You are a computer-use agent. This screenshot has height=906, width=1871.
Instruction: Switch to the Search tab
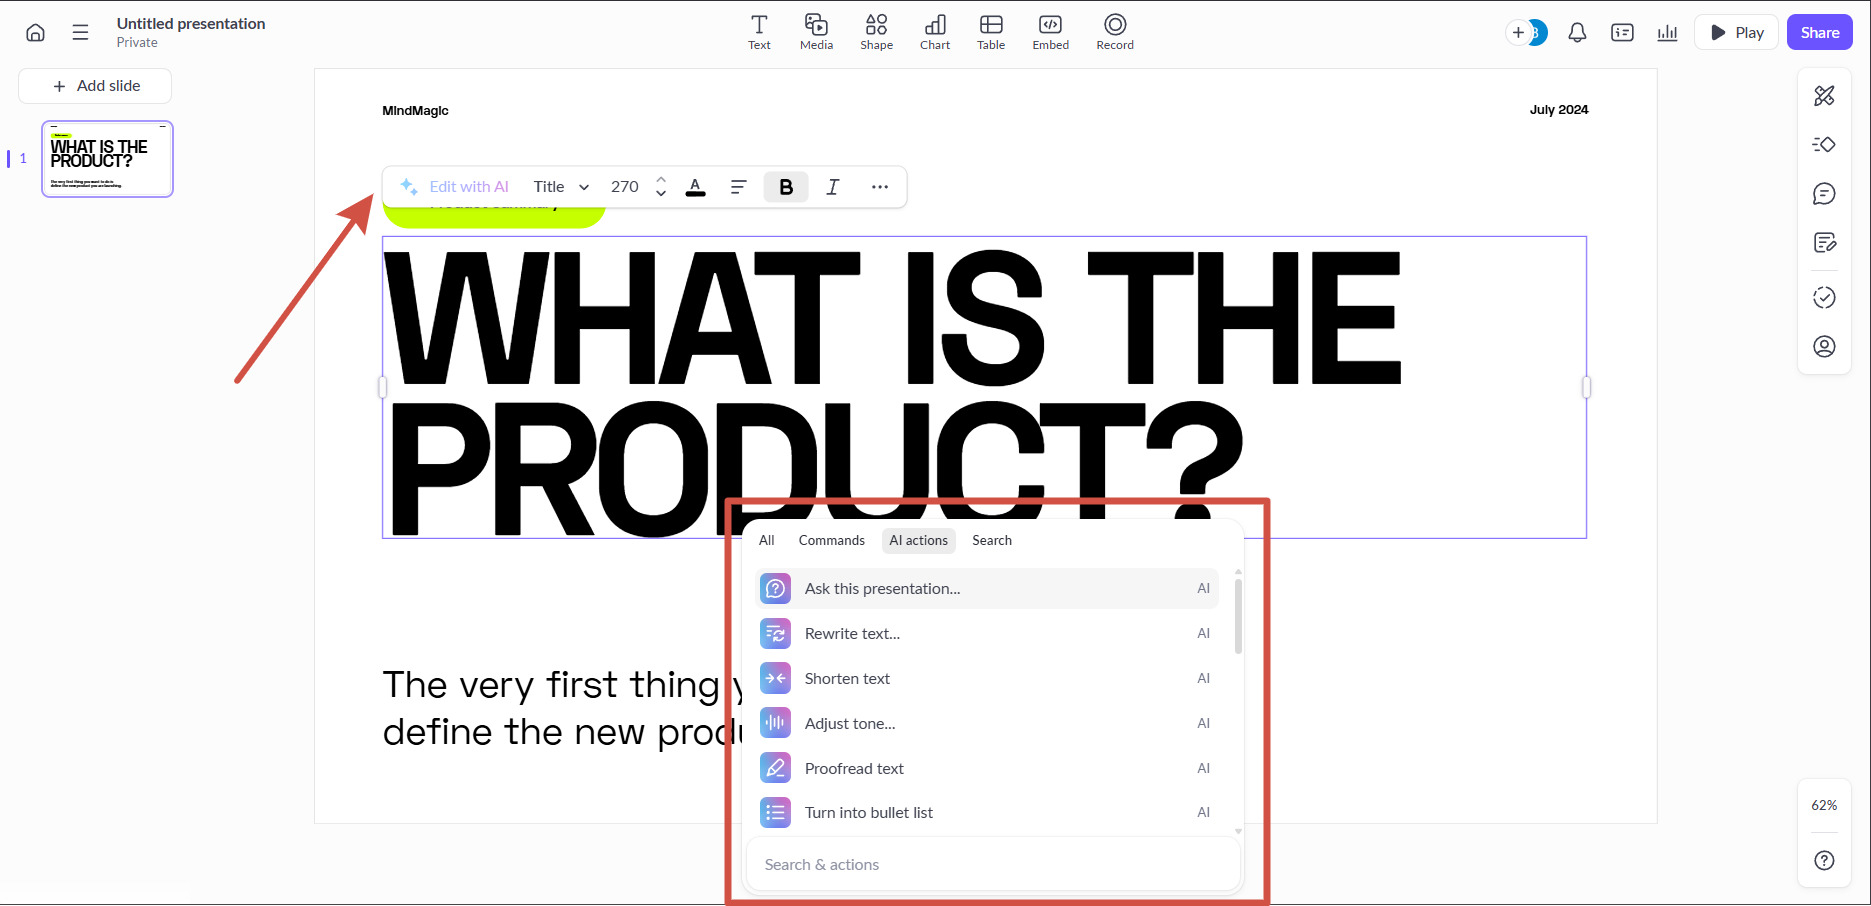(992, 541)
